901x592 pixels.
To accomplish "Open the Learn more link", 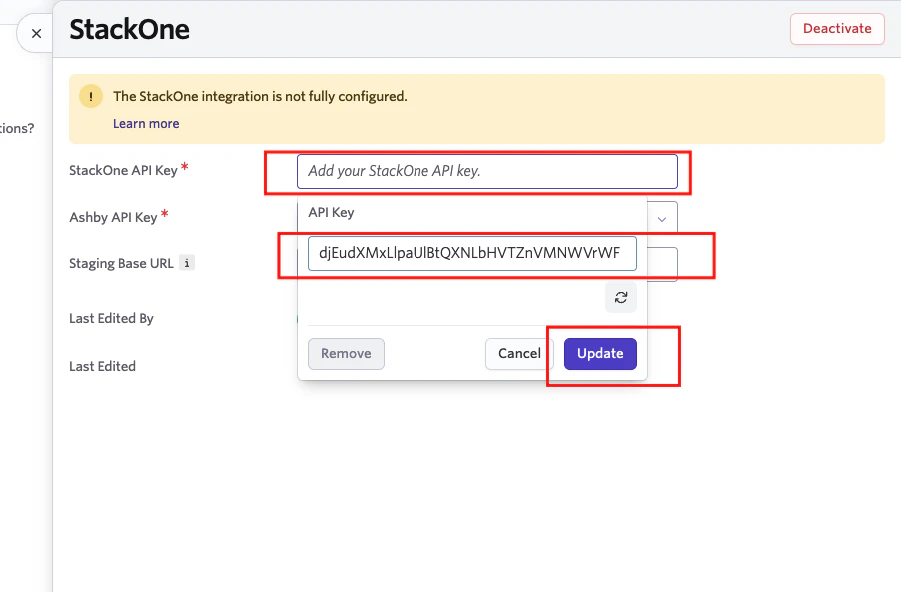I will (x=146, y=123).
